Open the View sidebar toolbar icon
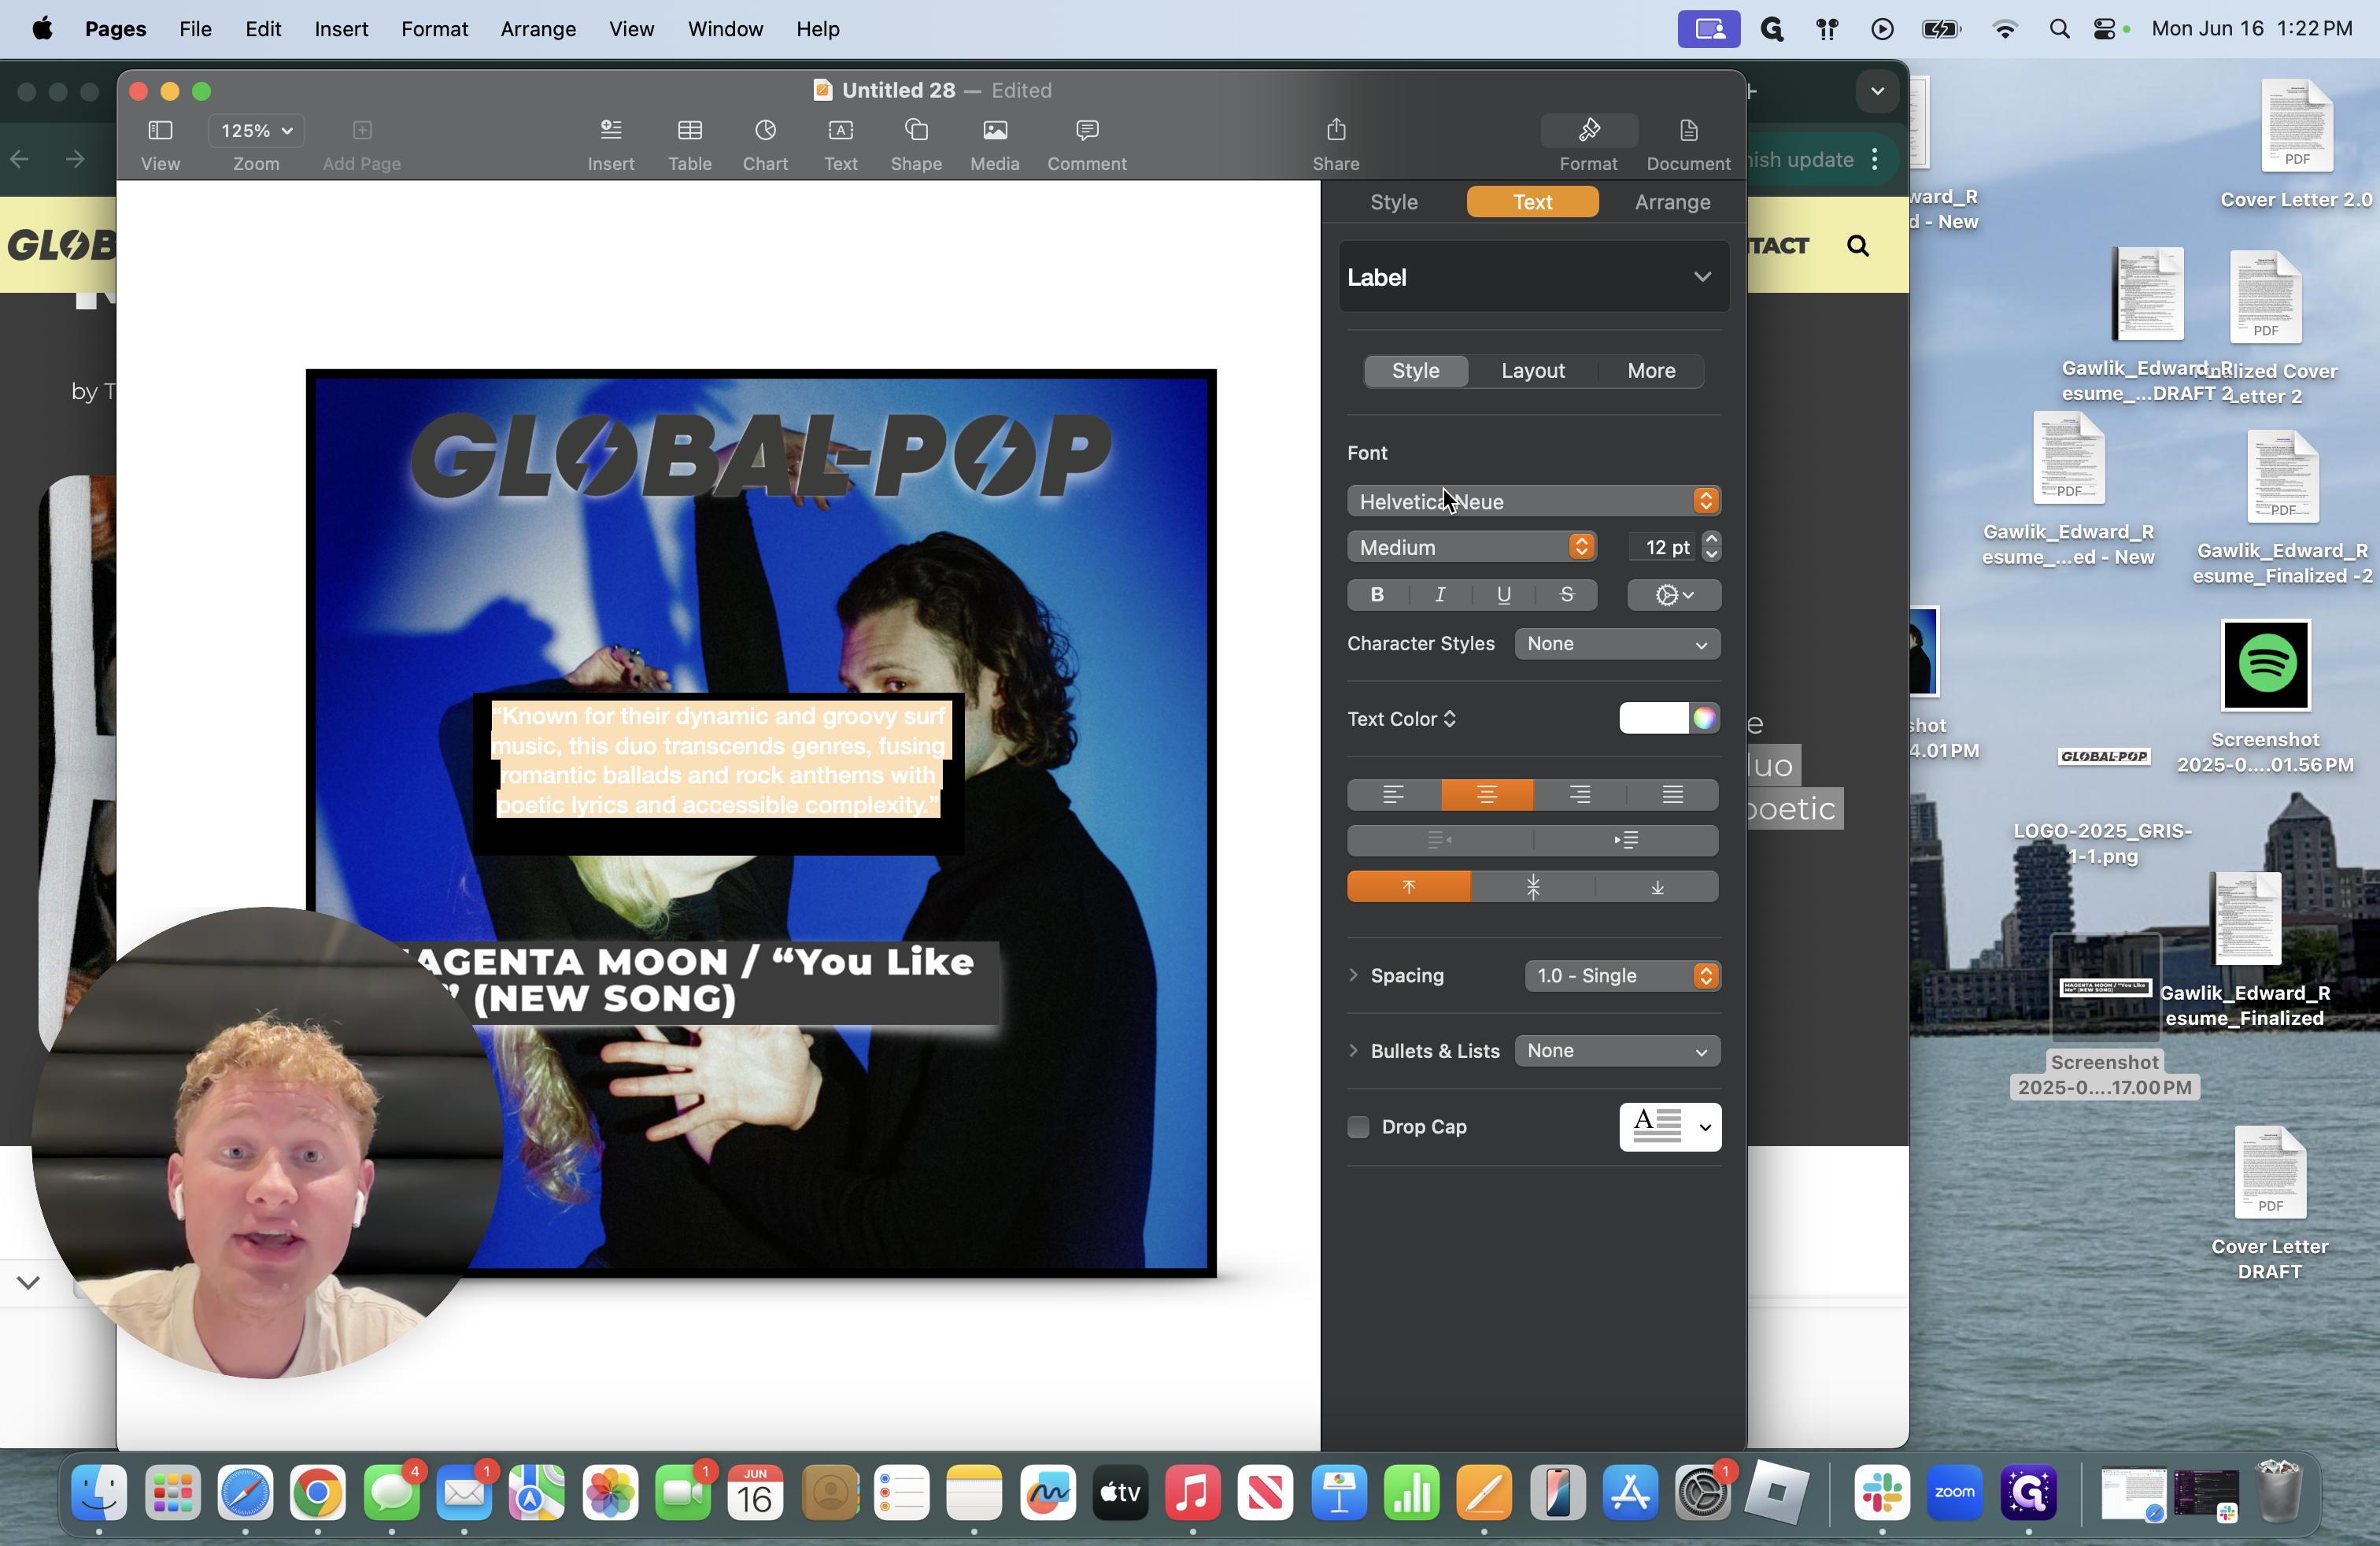 click(x=160, y=130)
